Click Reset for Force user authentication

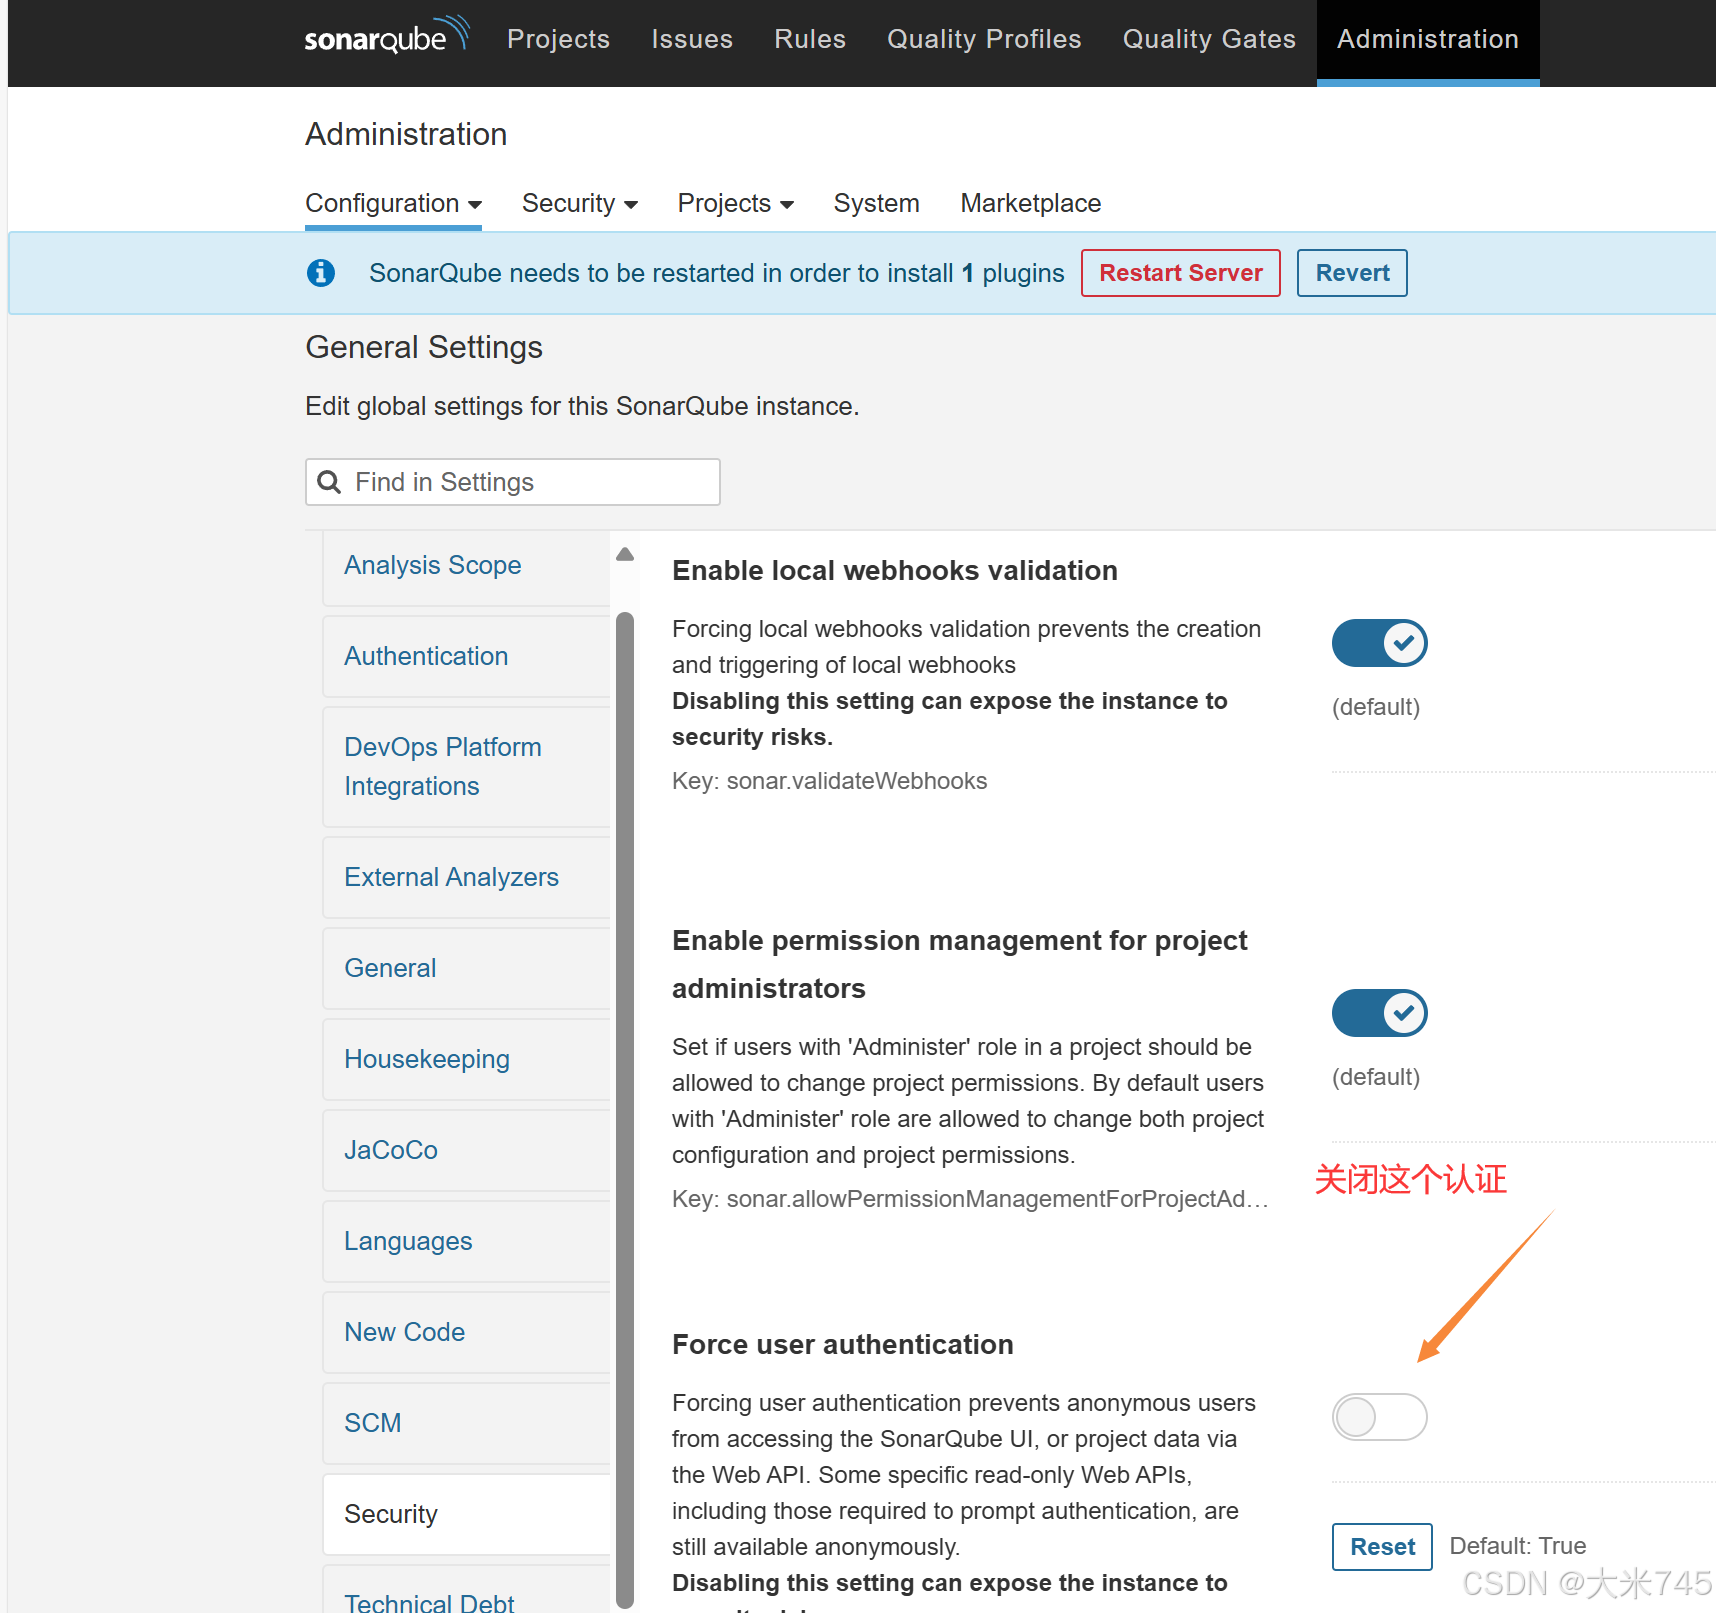(1382, 1547)
